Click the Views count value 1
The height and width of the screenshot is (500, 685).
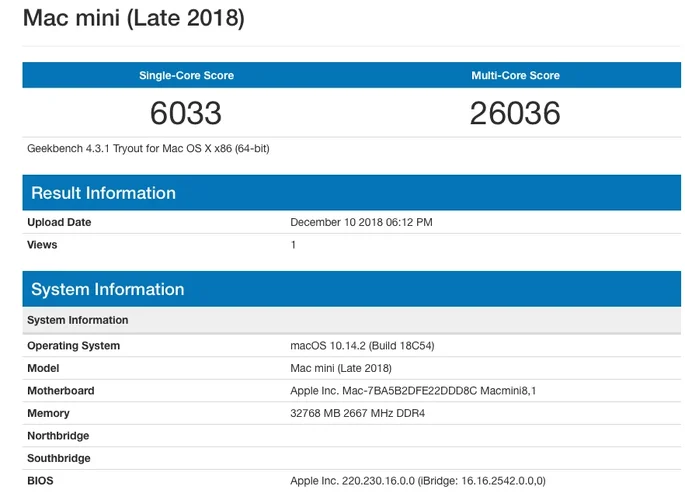click(x=293, y=245)
